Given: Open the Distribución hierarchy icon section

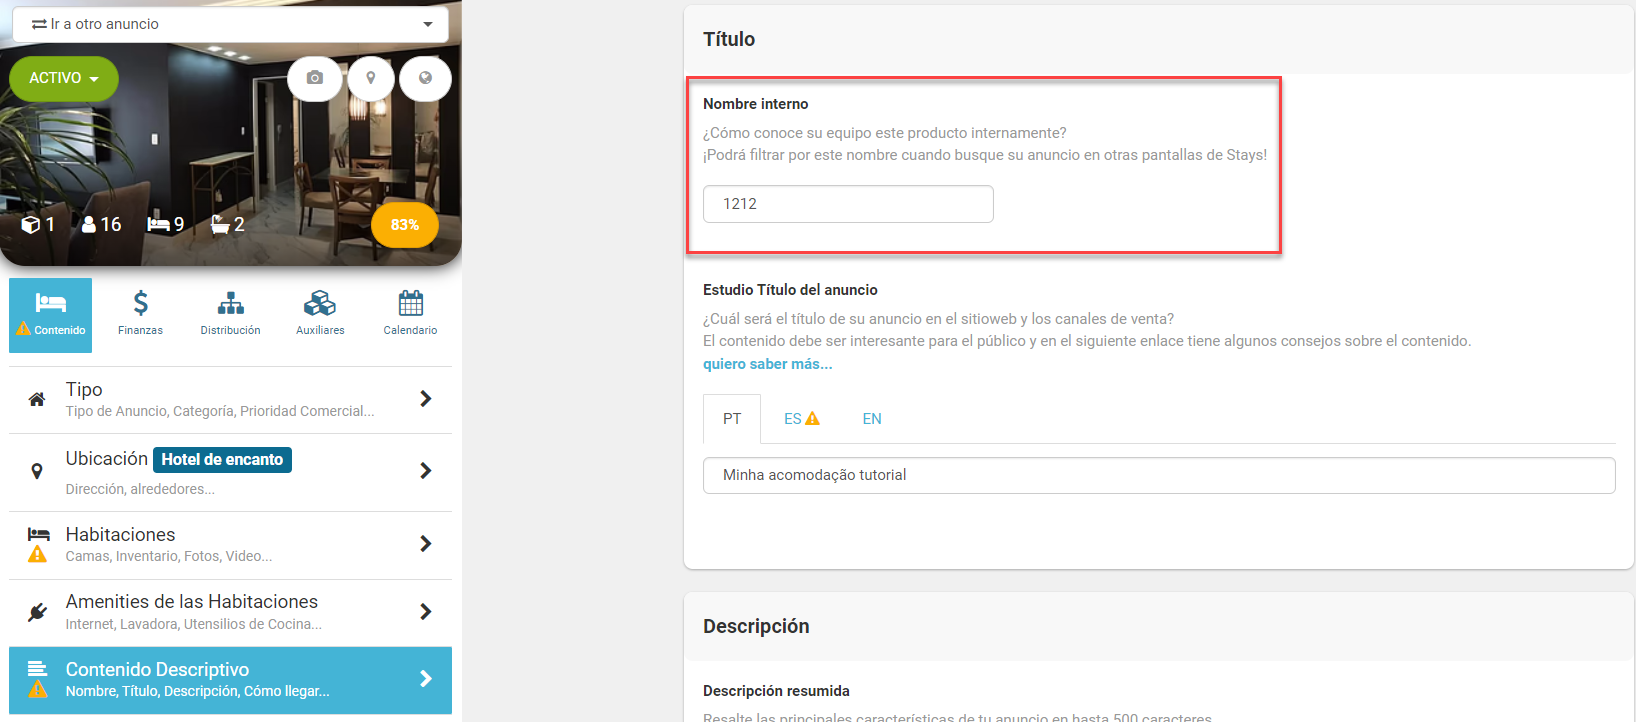Looking at the screenshot, I should pos(230,314).
